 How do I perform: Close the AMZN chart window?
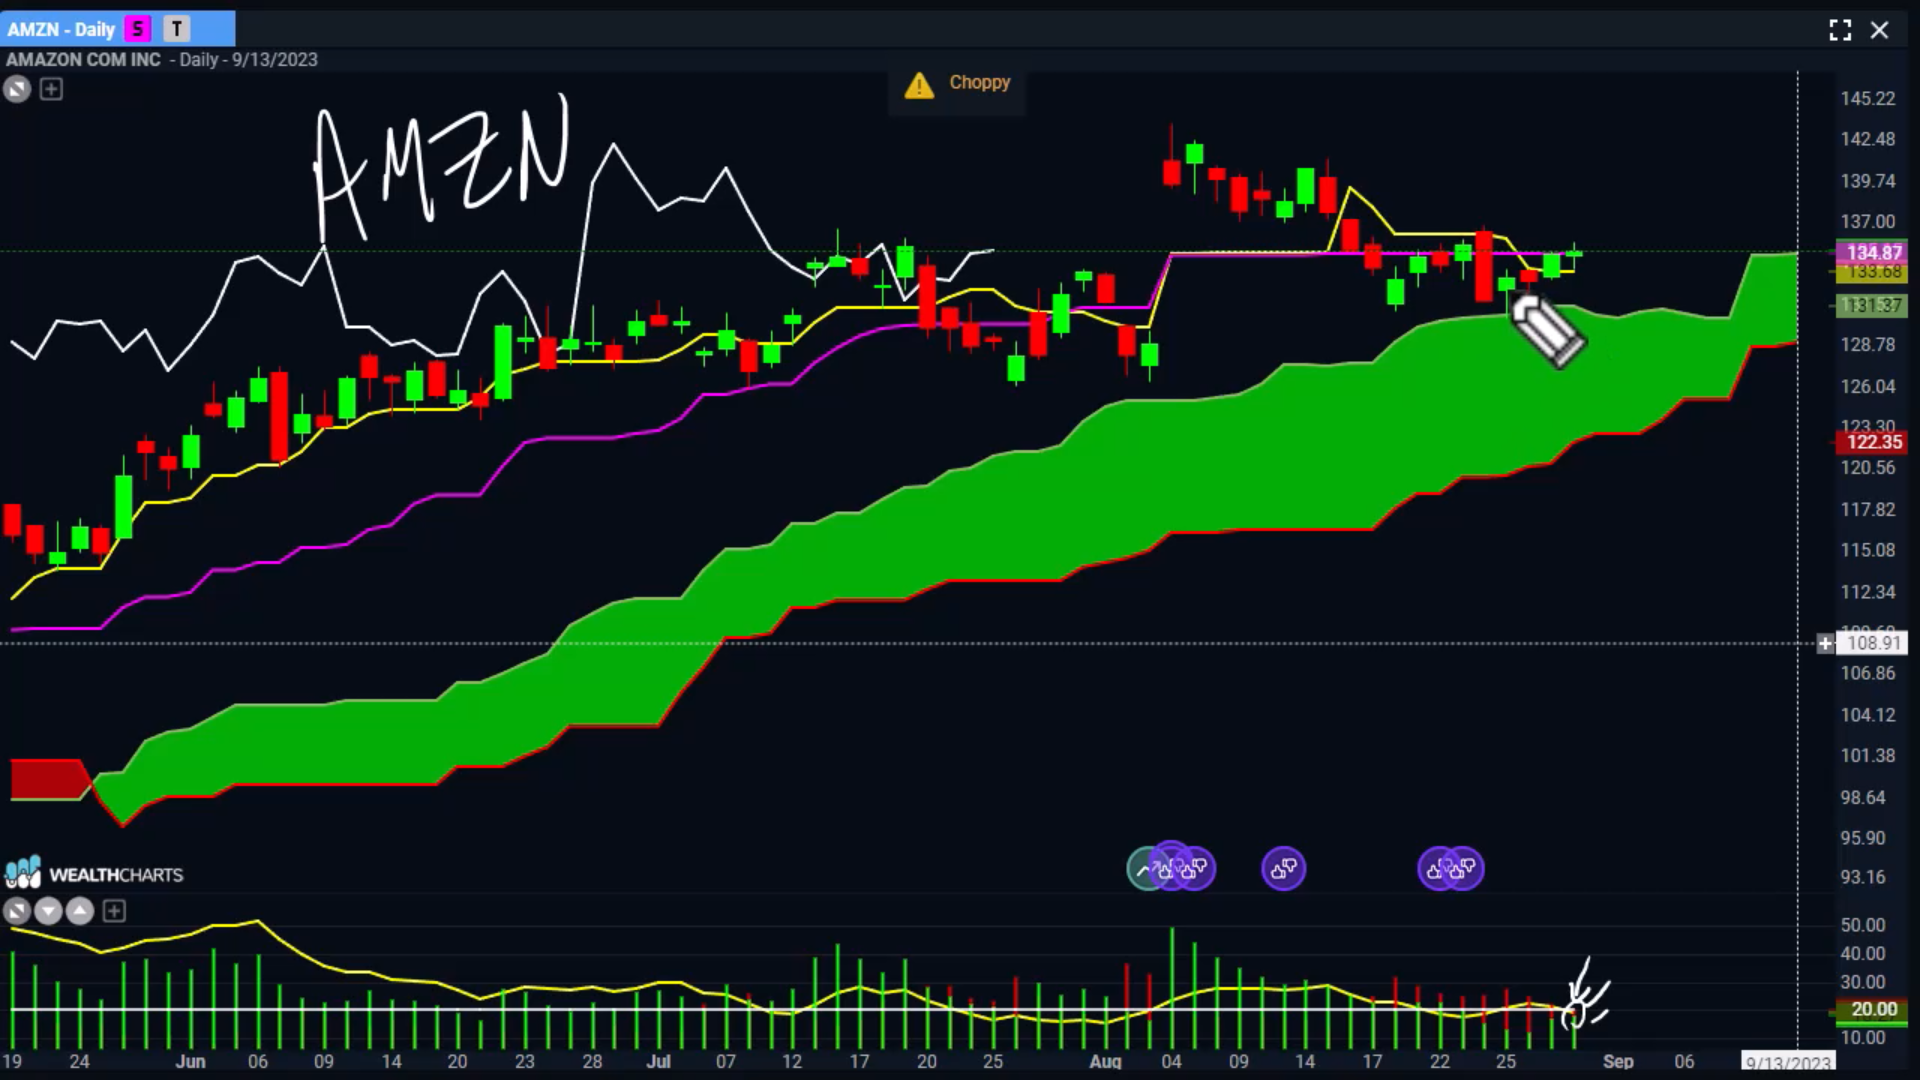click(1880, 30)
